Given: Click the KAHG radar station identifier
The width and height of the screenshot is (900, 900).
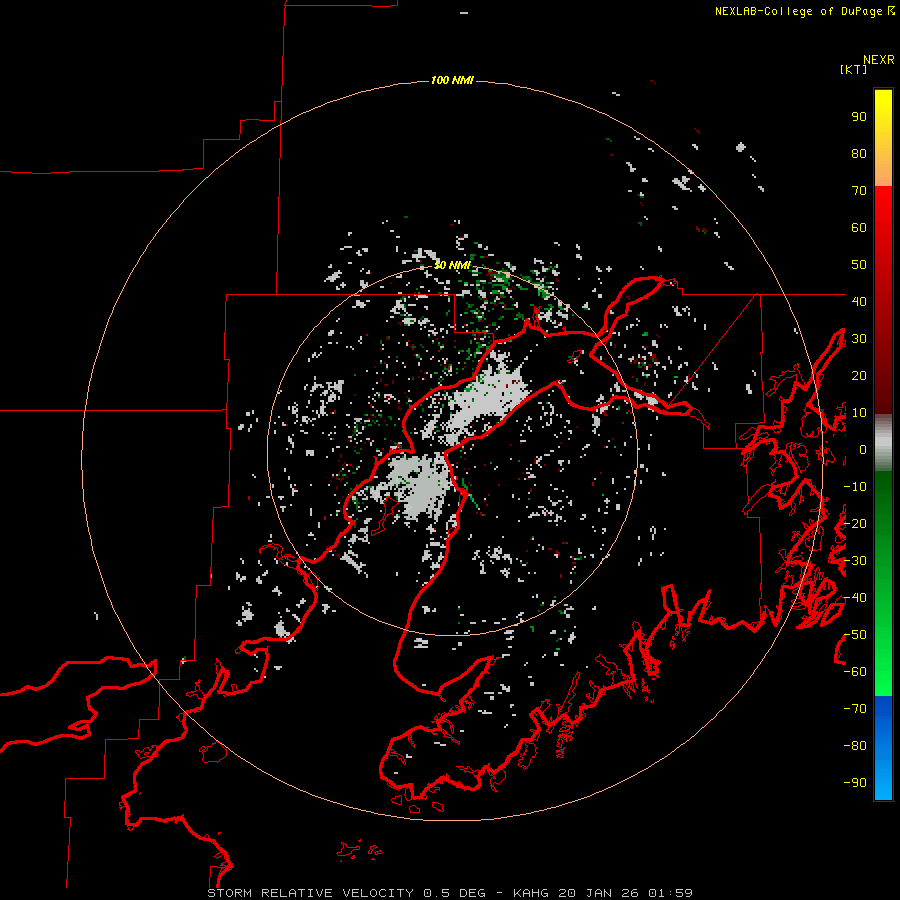Looking at the screenshot, I should [x=530, y=893].
